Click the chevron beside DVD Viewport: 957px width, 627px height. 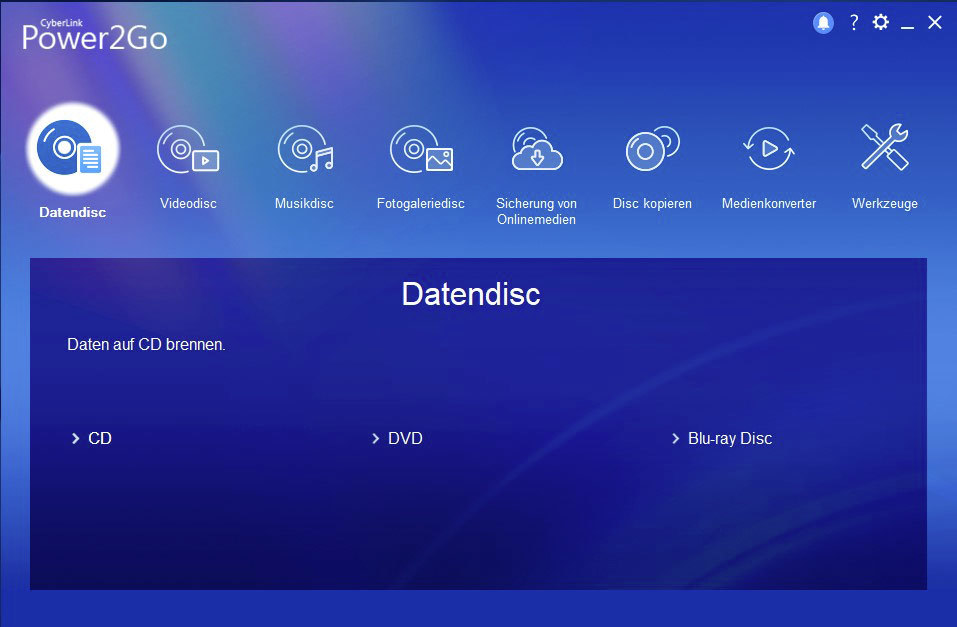point(375,438)
